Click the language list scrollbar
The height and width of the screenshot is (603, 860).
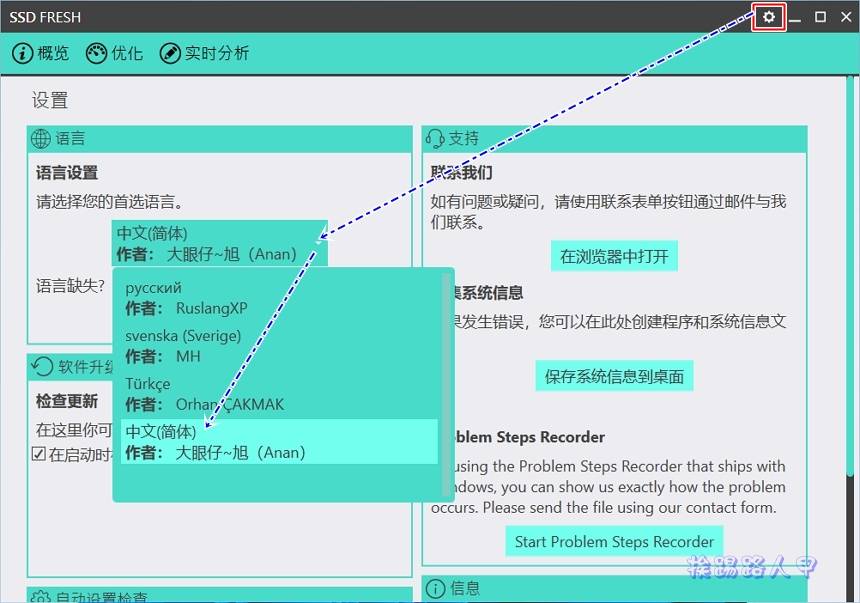click(446, 384)
